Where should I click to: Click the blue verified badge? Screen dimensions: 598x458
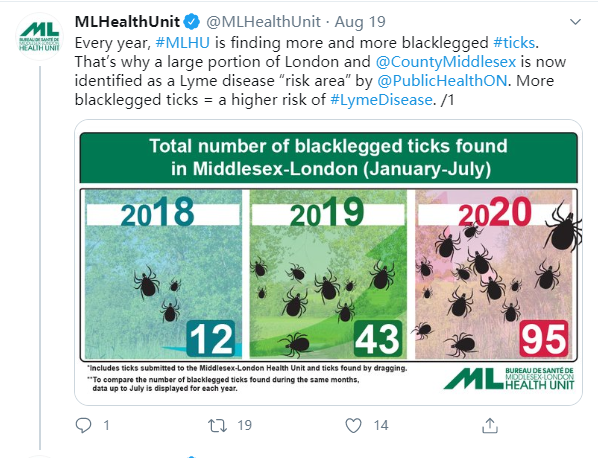click(x=192, y=22)
